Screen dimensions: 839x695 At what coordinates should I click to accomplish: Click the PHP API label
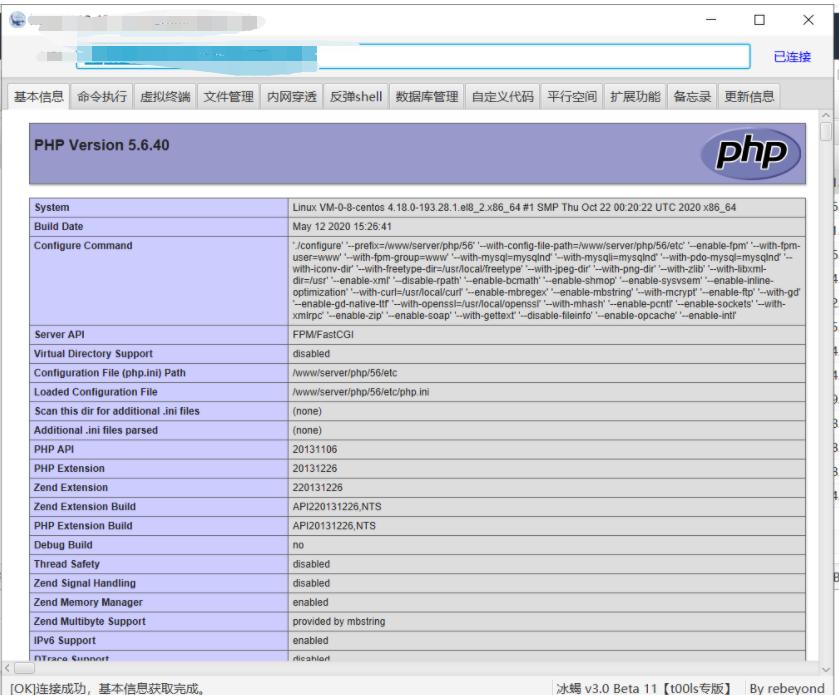54,449
